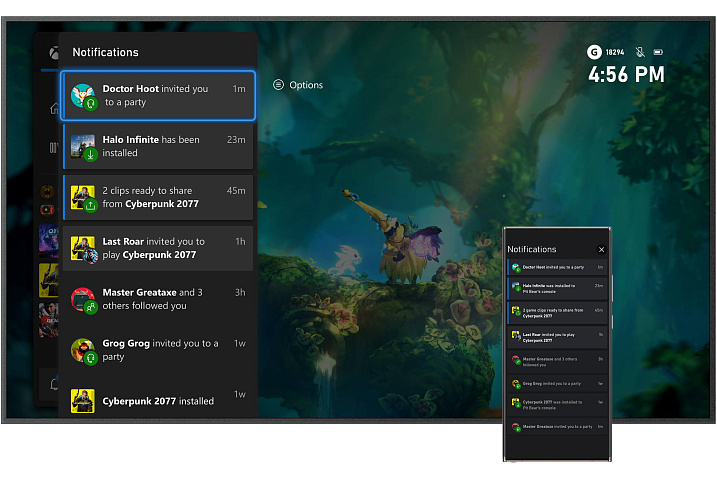Screen dimensions: 717x478
Task: Open the phone's Grog Grog party invite
Action: coord(557,383)
